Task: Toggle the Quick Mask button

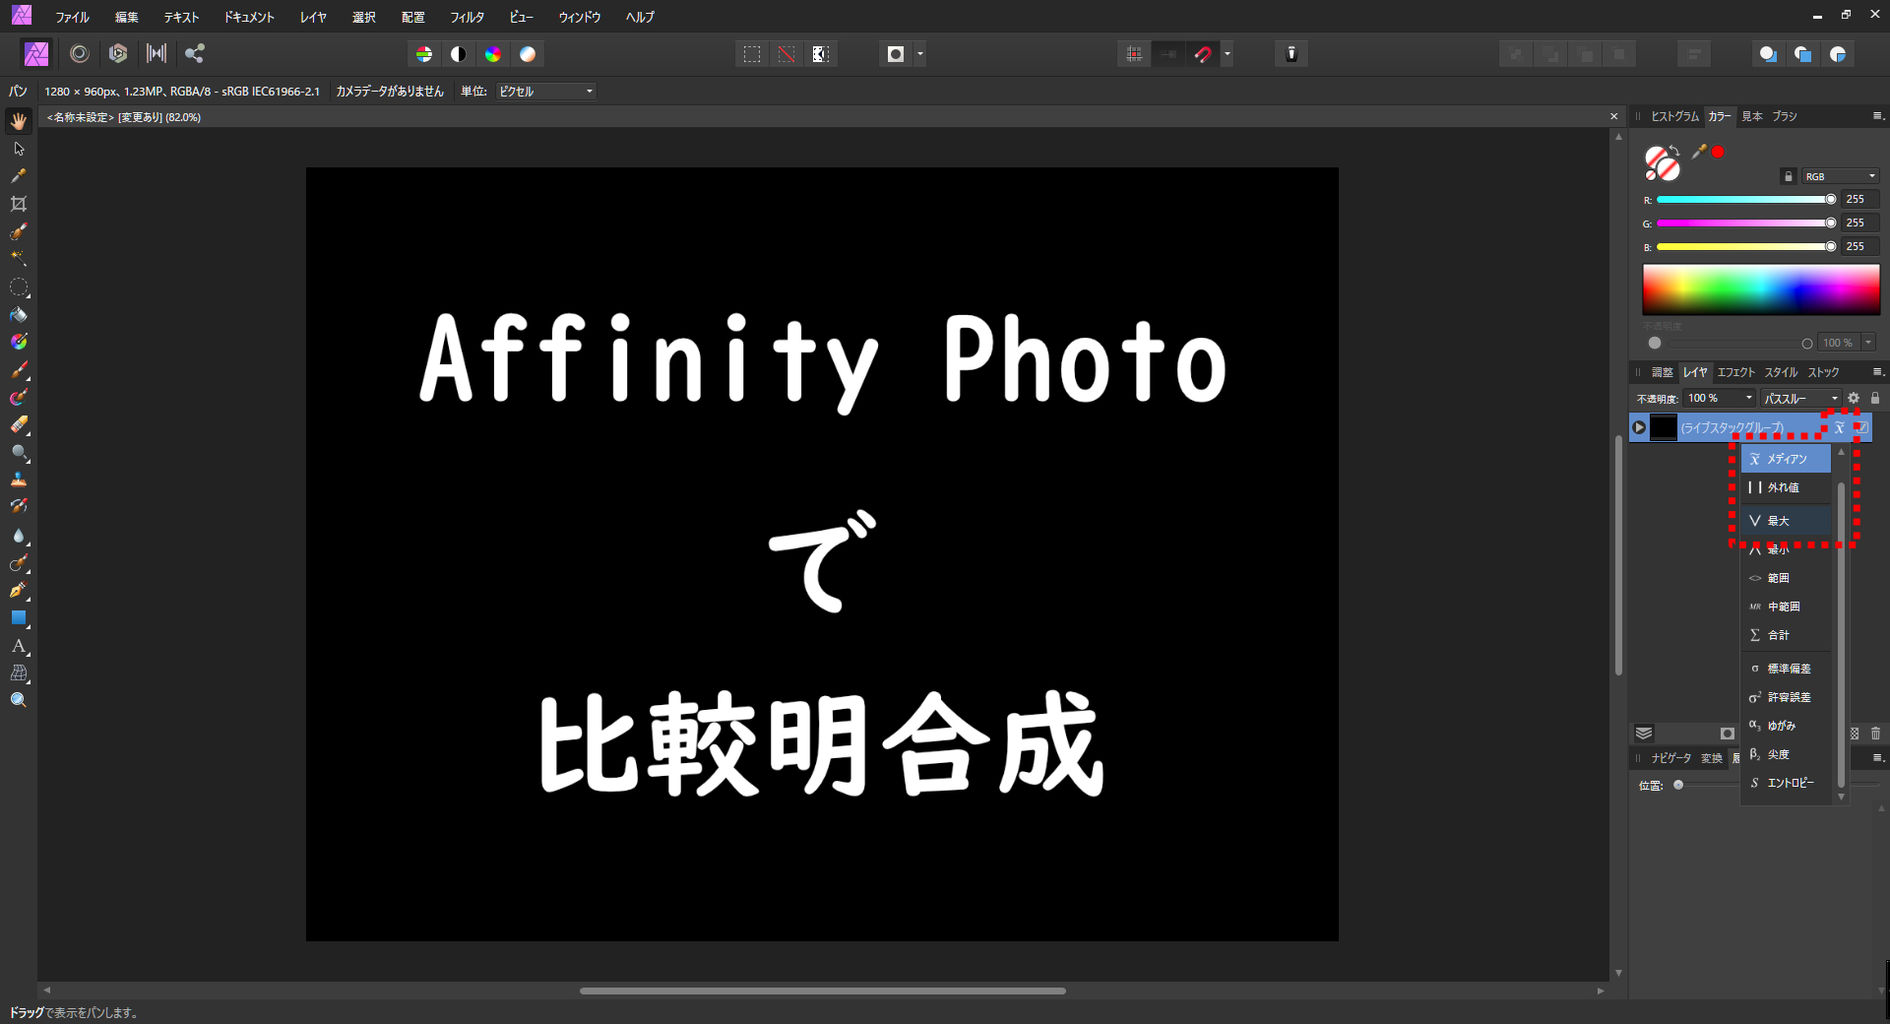Action: 896,54
